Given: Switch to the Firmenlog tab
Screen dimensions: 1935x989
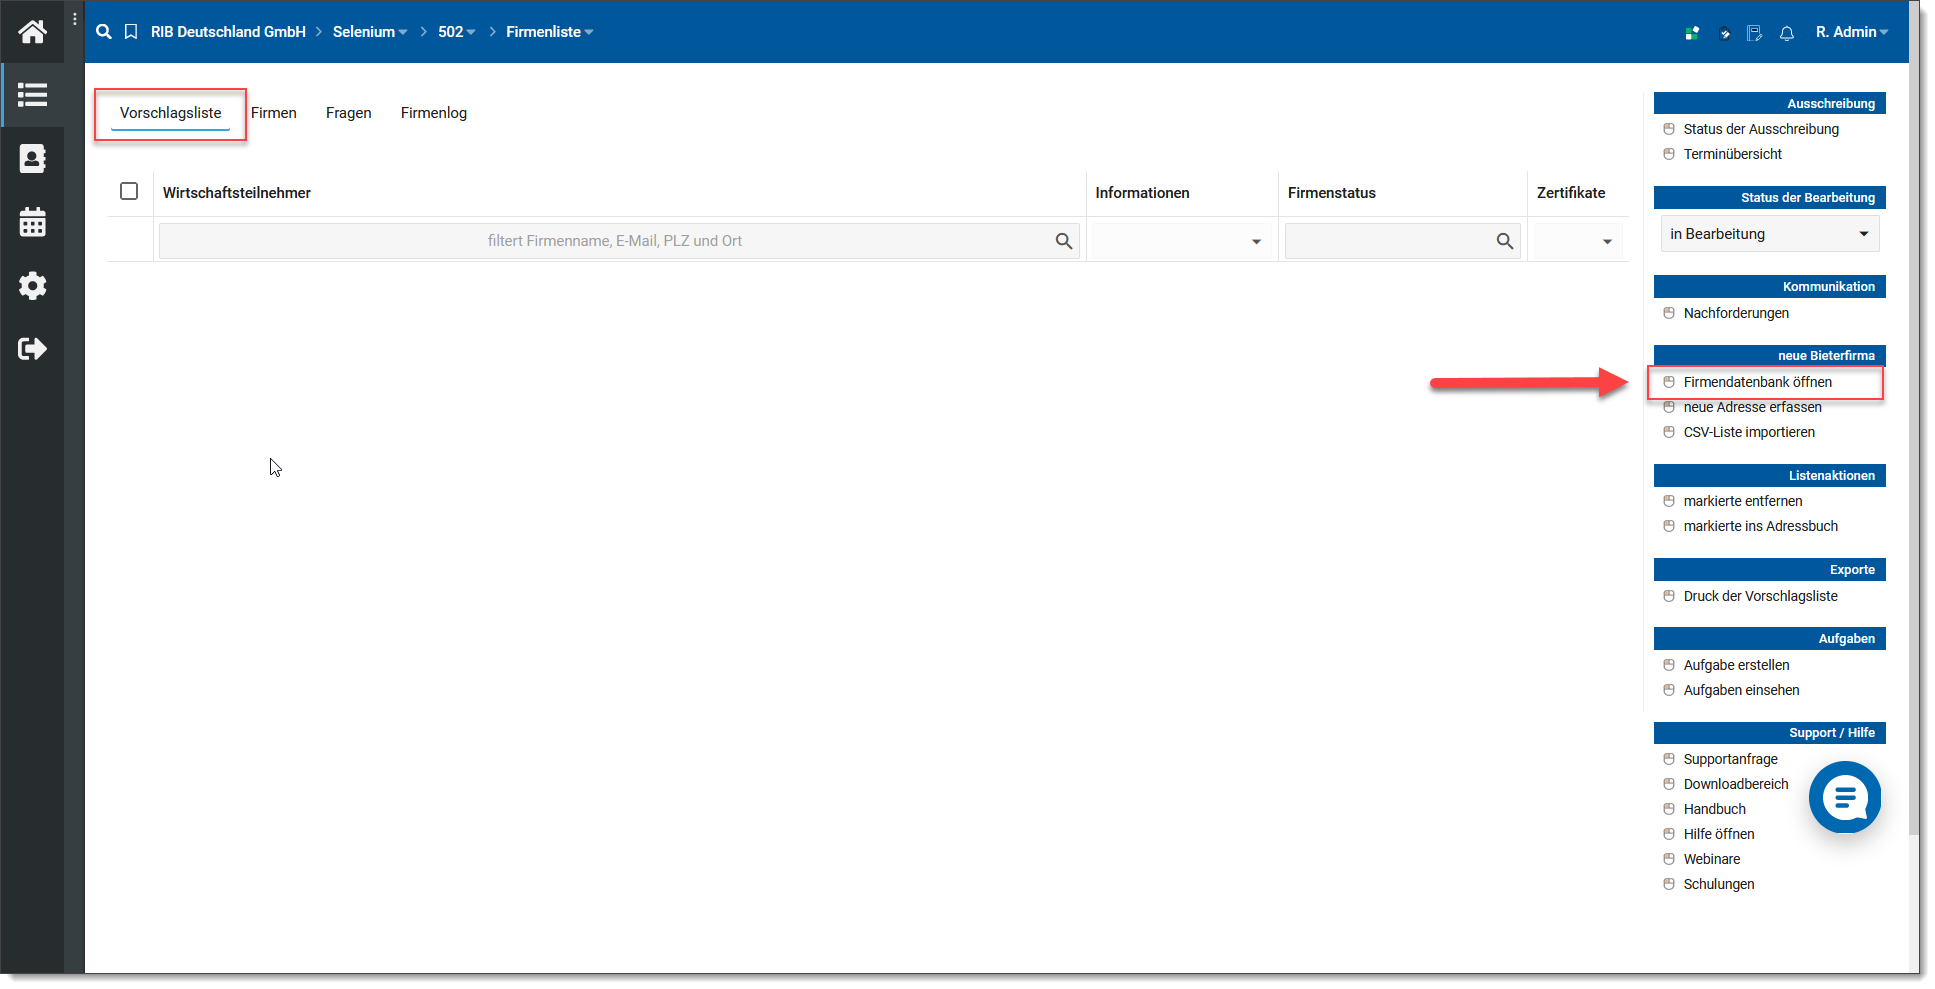Looking at the screenshot, I should click(433, 113).
